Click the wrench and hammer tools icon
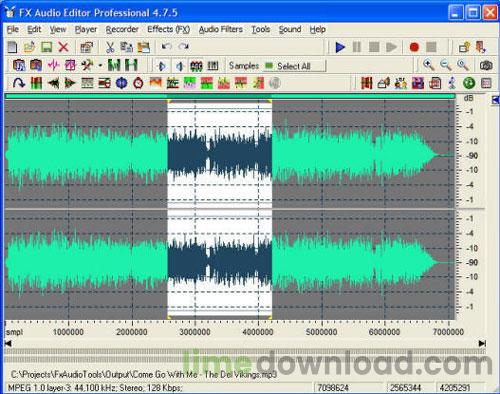 [x=87, y=65]
